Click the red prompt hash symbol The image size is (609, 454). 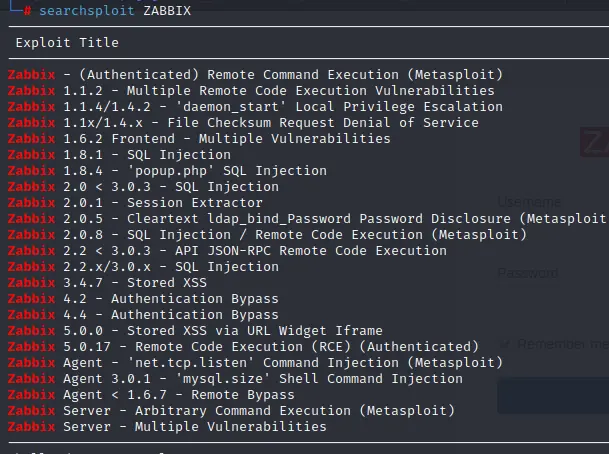point(27,10)
